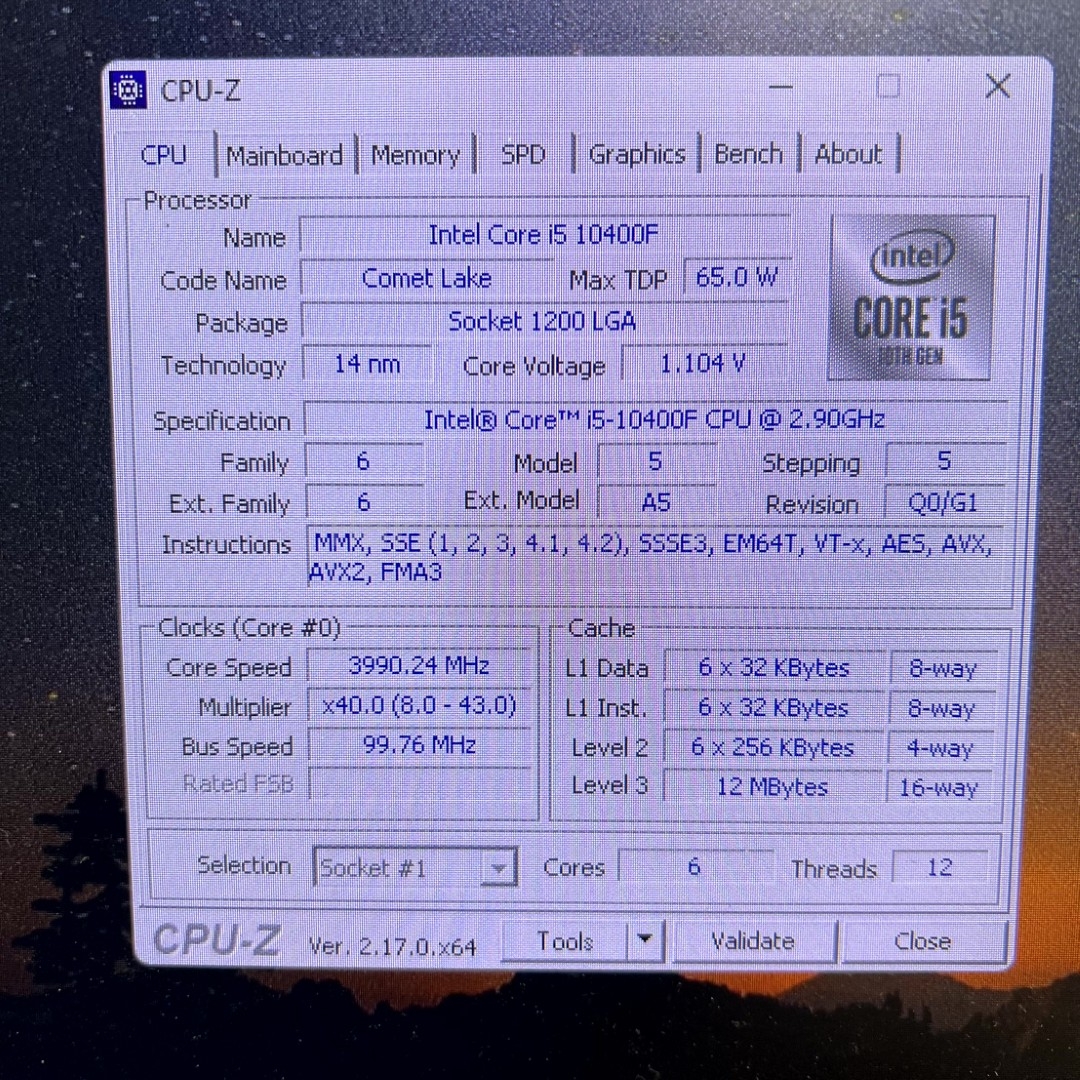Screen dimensions: 1080x1080
Task: Select the Specification text field
Action: (654, 420)
